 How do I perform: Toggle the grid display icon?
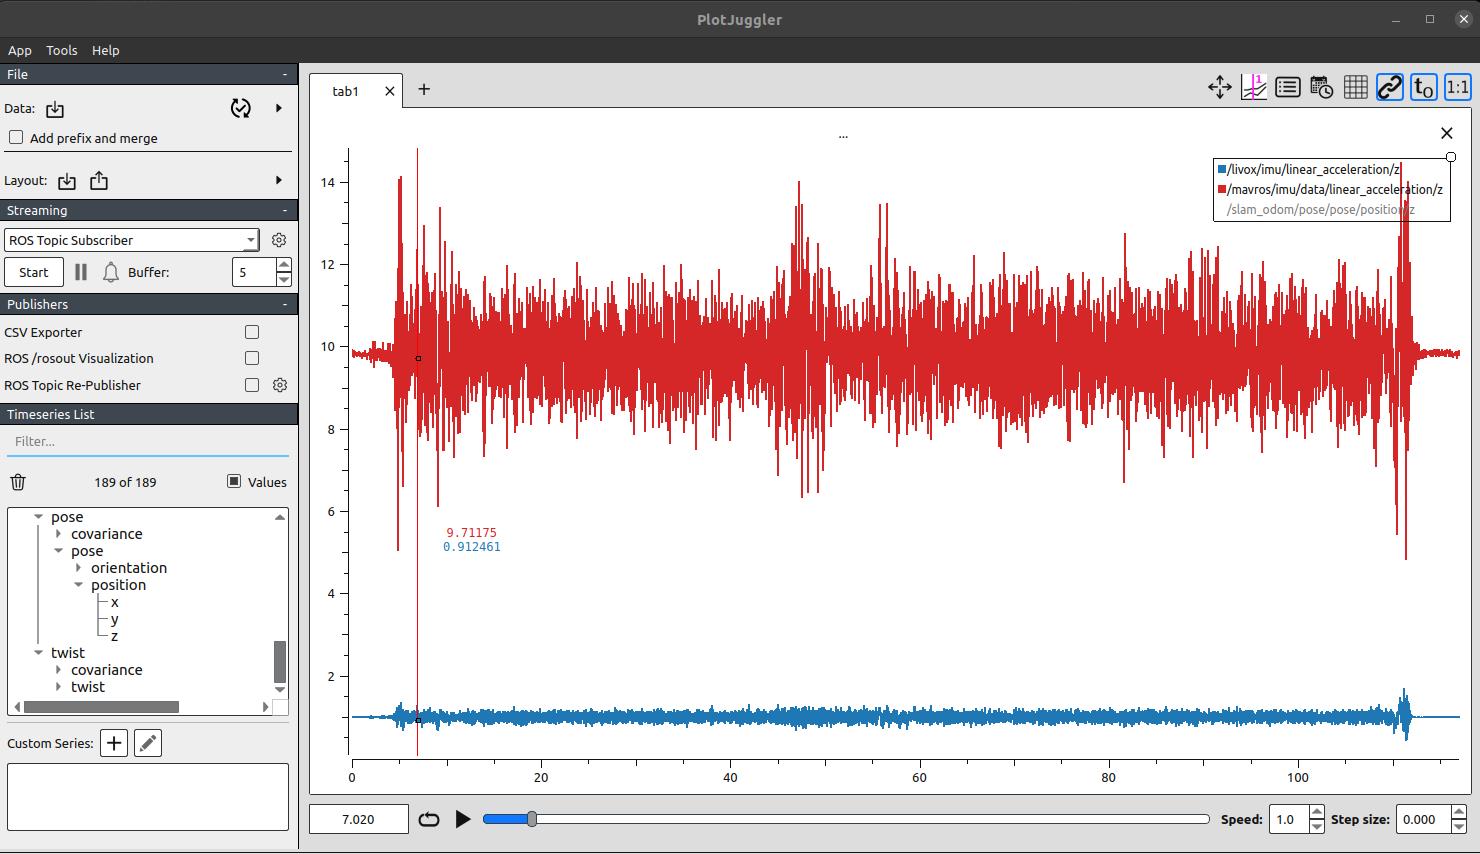click(x=1356, y=88)
